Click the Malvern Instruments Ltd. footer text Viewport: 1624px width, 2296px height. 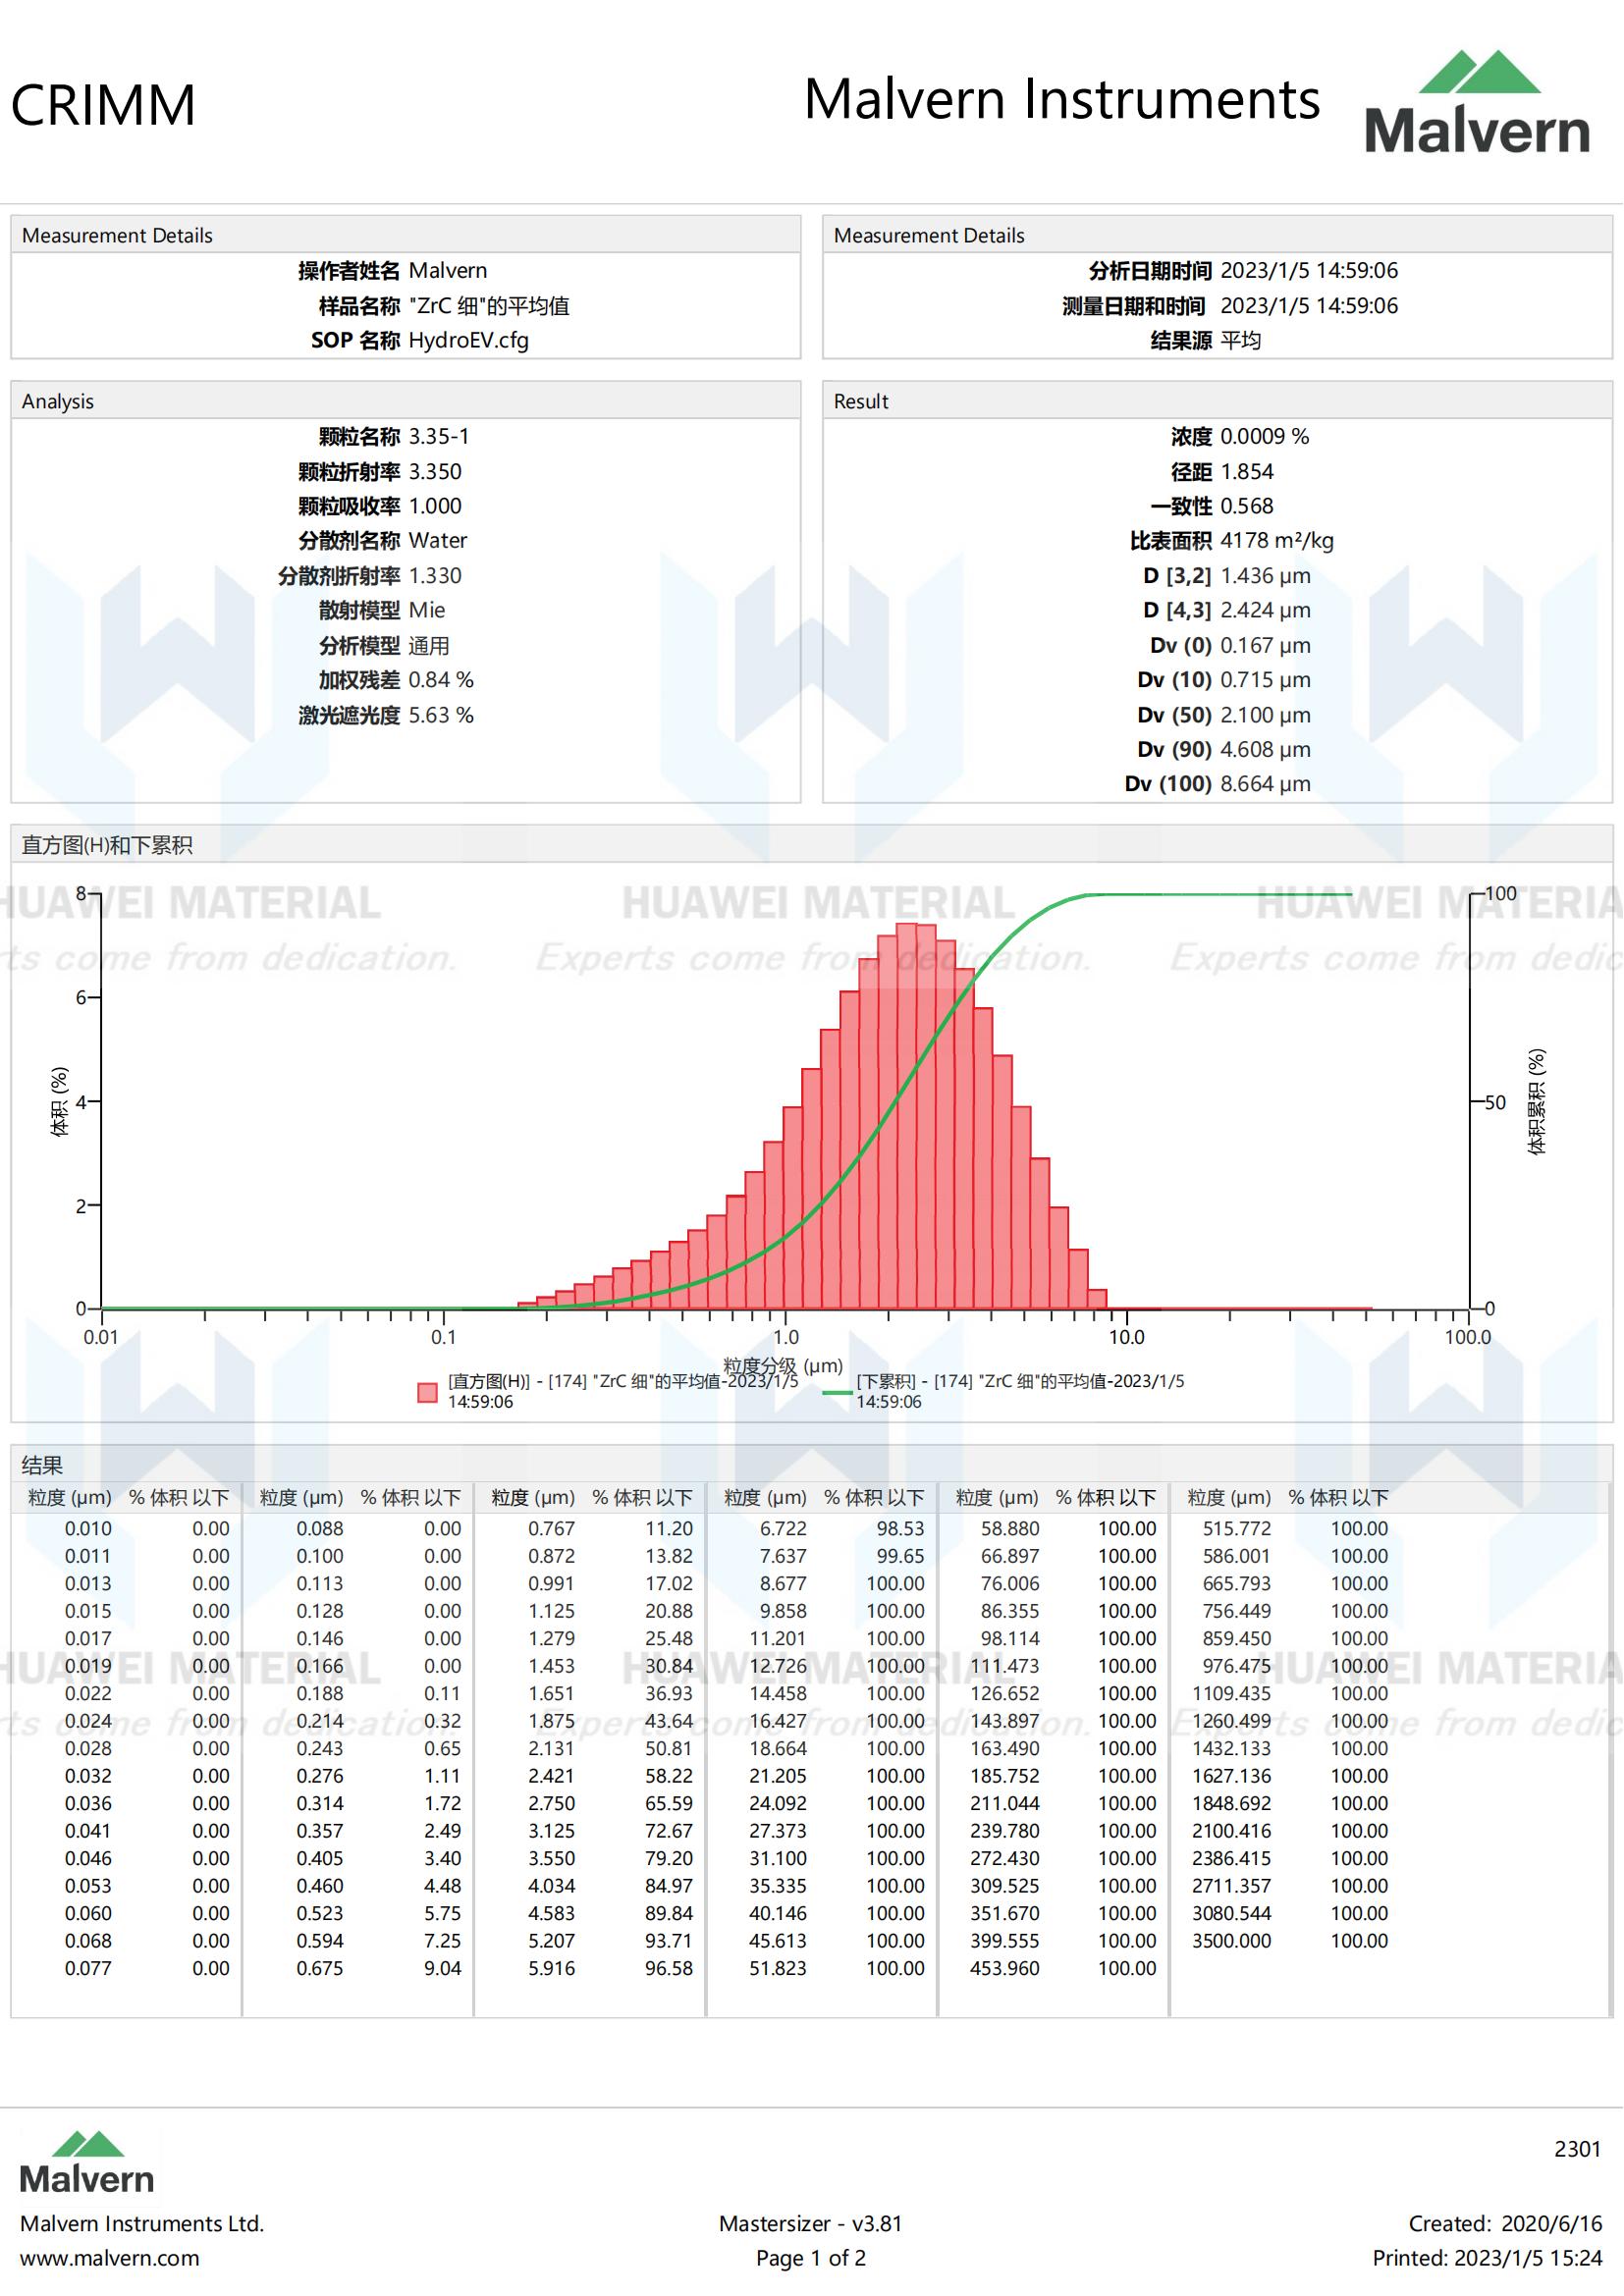(x=142, y=2223)
